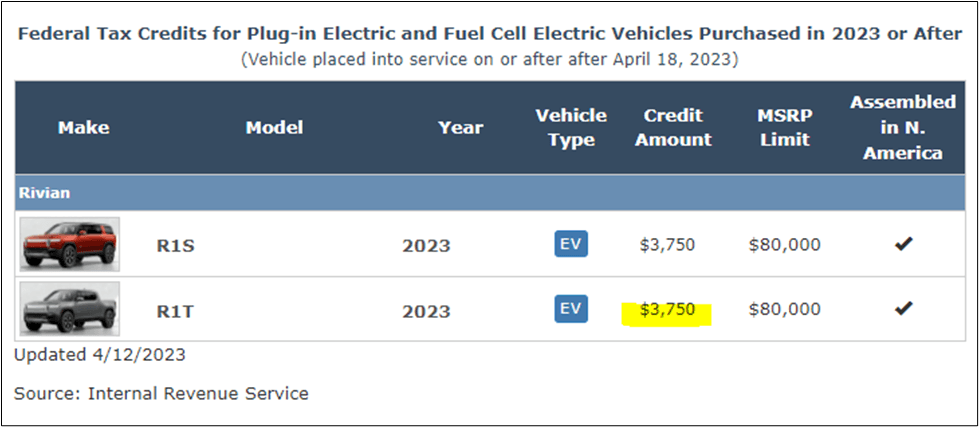This screenshot has height=427, width=979.
Task: Click the Source: Internal Revenue Service text
Action: [161, 393]
